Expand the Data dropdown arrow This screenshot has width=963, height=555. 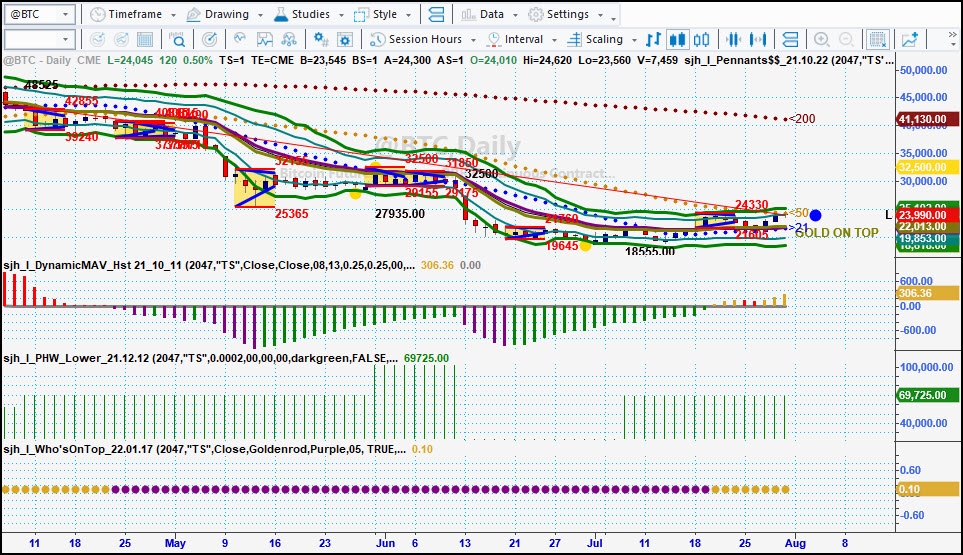[x=515, y=15]
